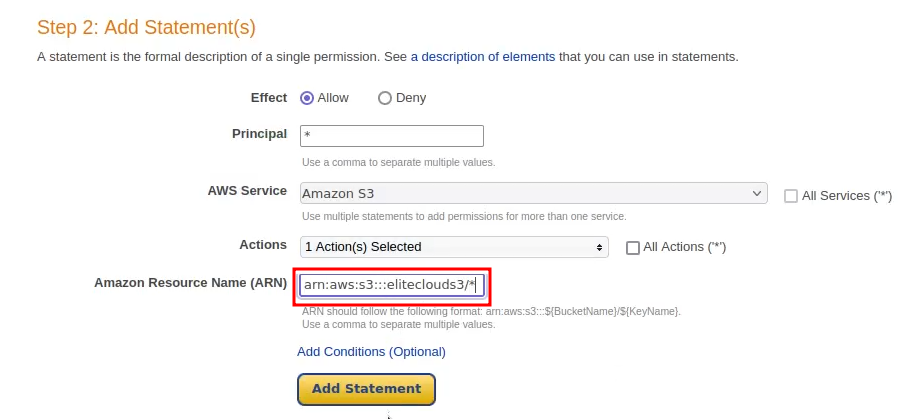Click the 'Step 2: Add Statement(s)' heading
The image size is (909, 419).
pos(147,28)
